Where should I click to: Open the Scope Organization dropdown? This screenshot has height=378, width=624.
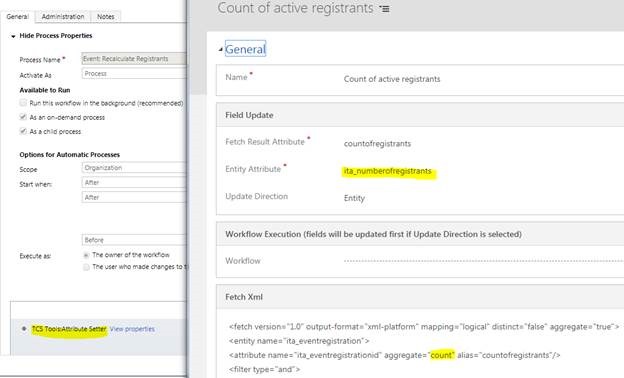pyautogui.click(x=134, y=168)
